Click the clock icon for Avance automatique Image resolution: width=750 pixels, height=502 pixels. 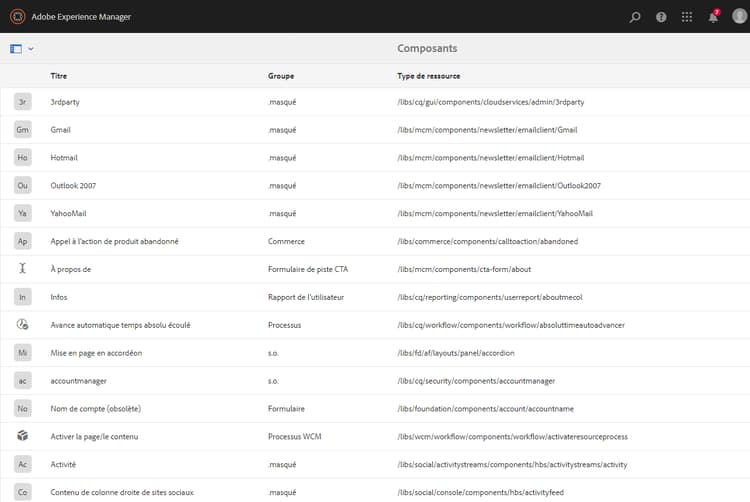point(23,325)
